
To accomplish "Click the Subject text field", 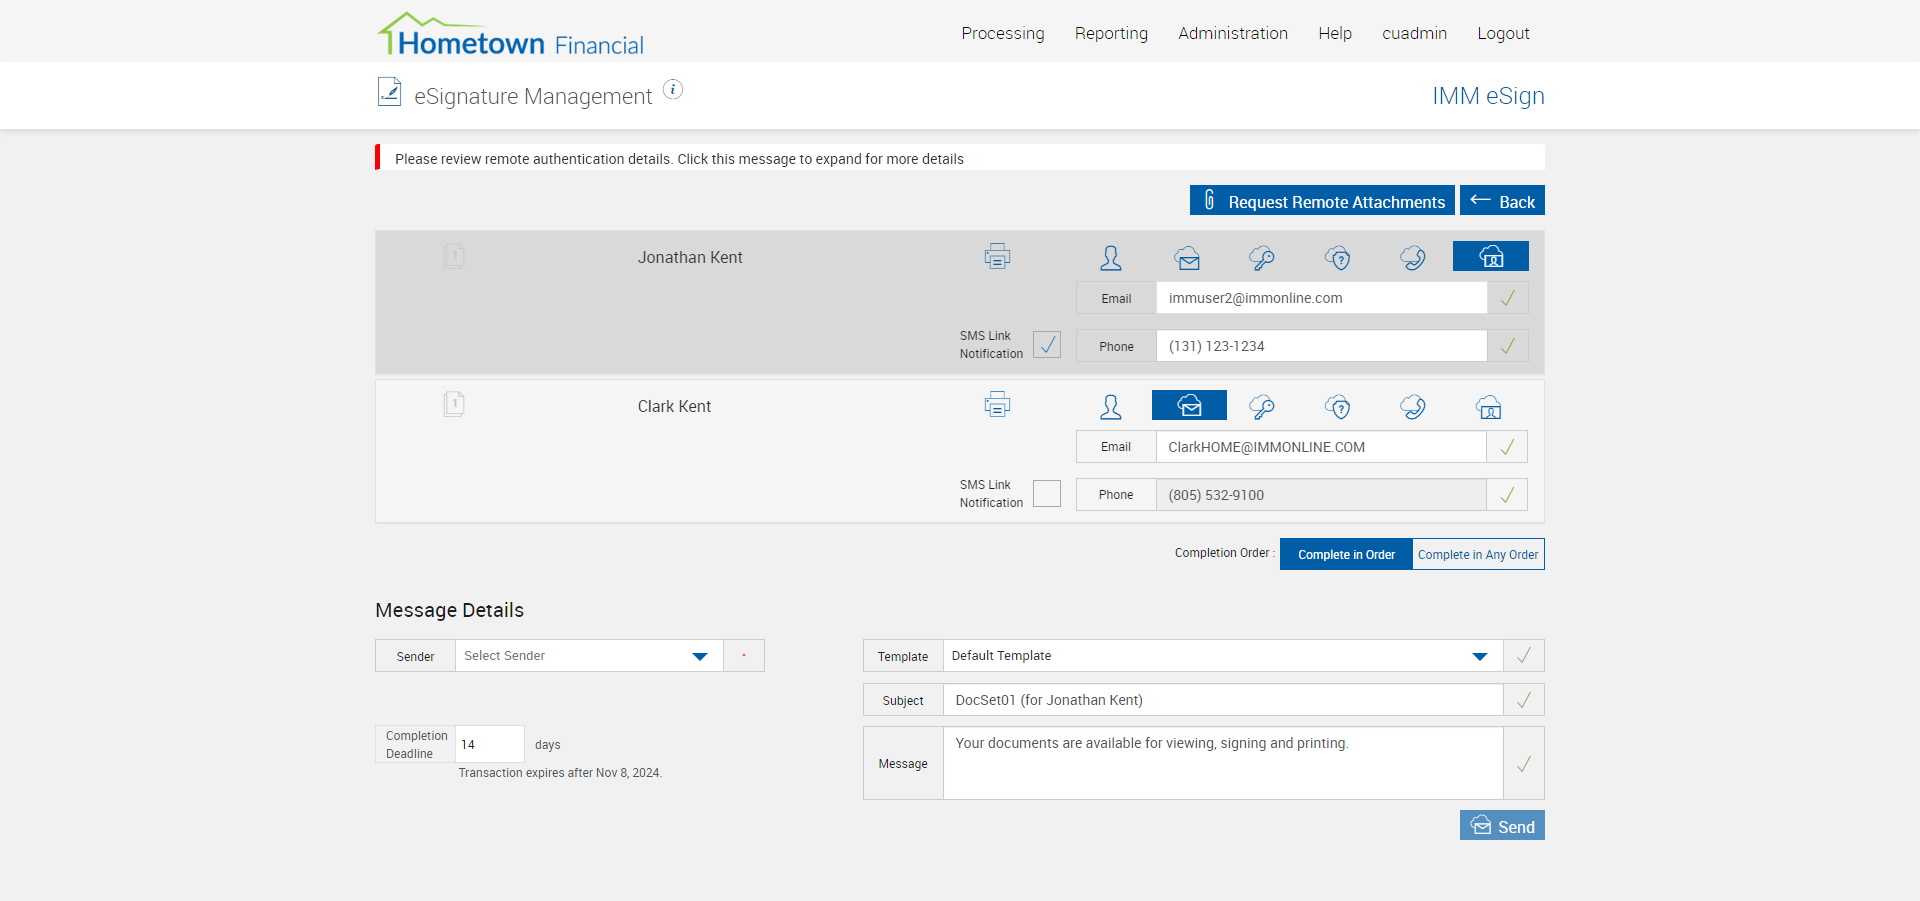I will (x=1222, y=700).
